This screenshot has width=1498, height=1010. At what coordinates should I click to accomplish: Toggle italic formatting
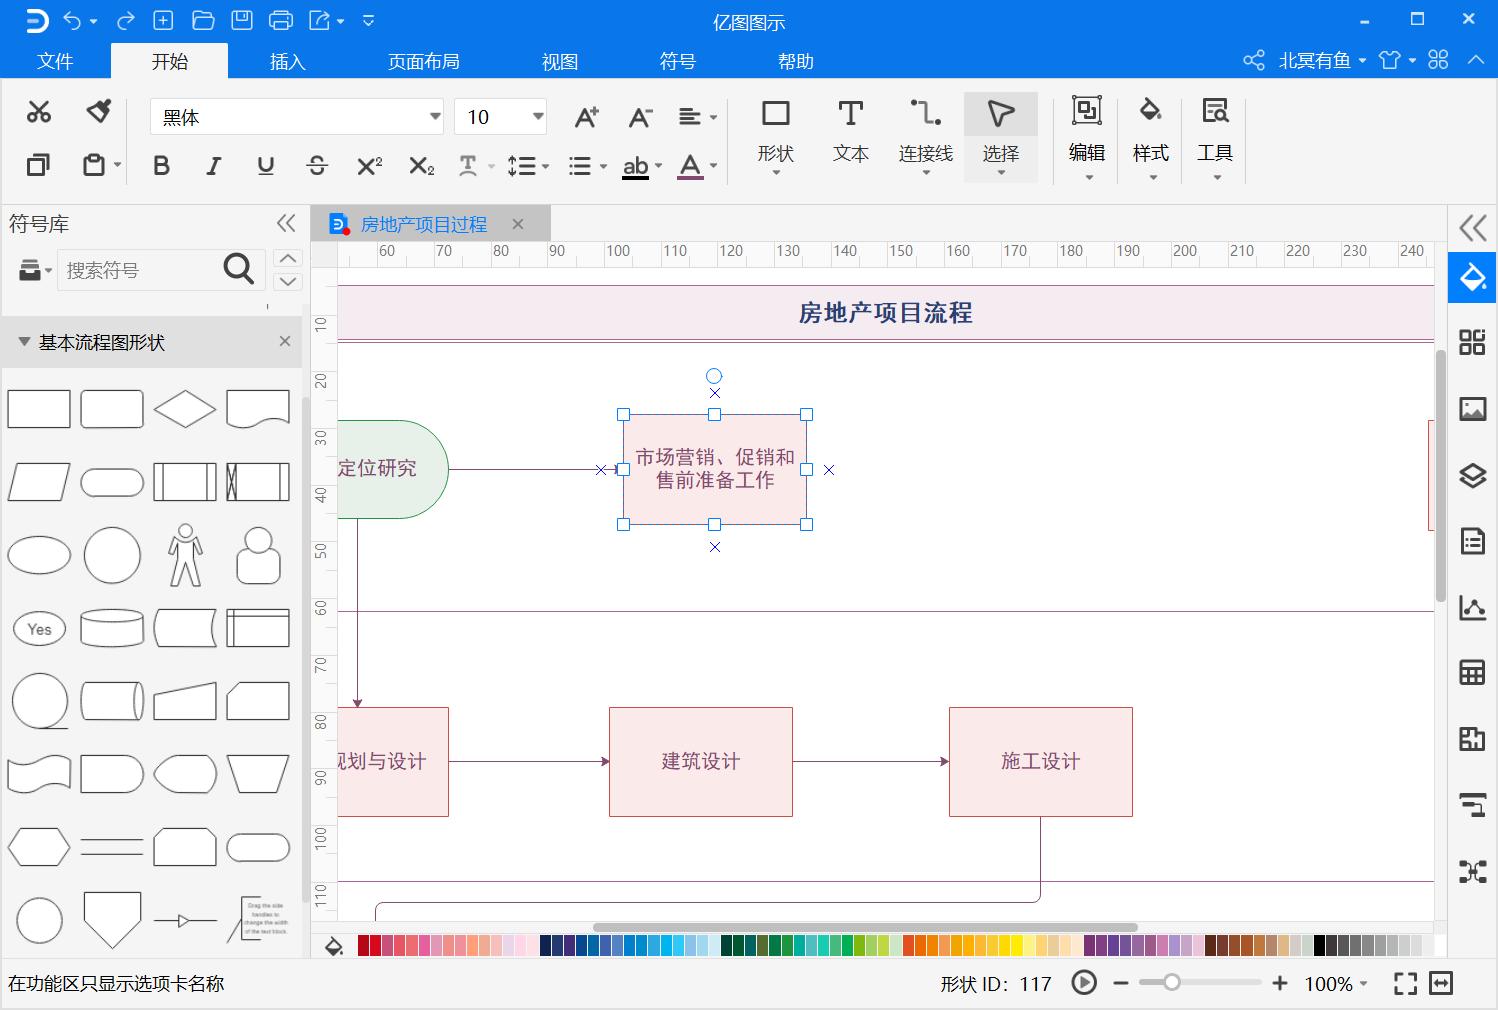click(213, 165)
